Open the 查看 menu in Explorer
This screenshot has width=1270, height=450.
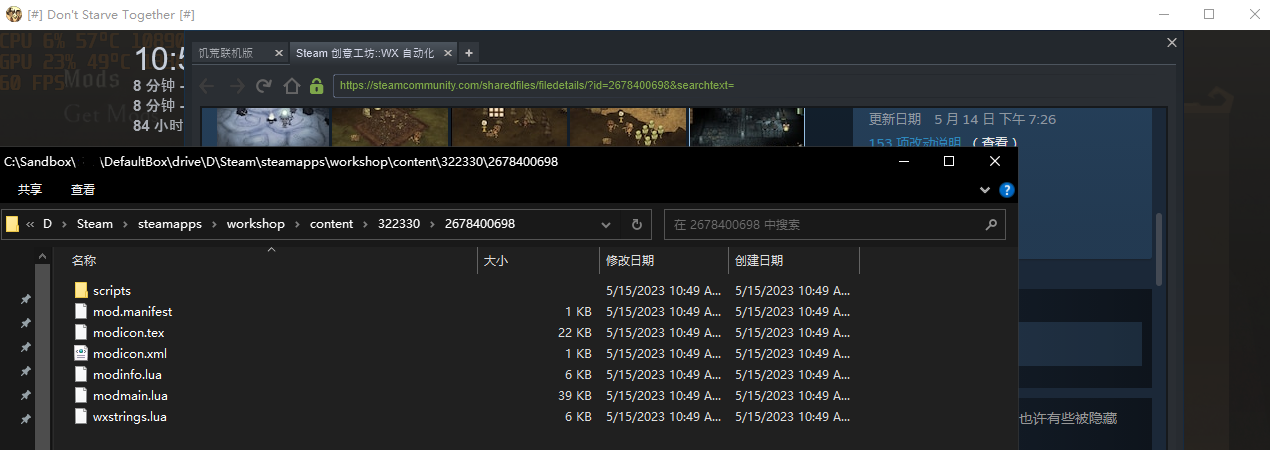pyautogui.click(x=83, y=189)
